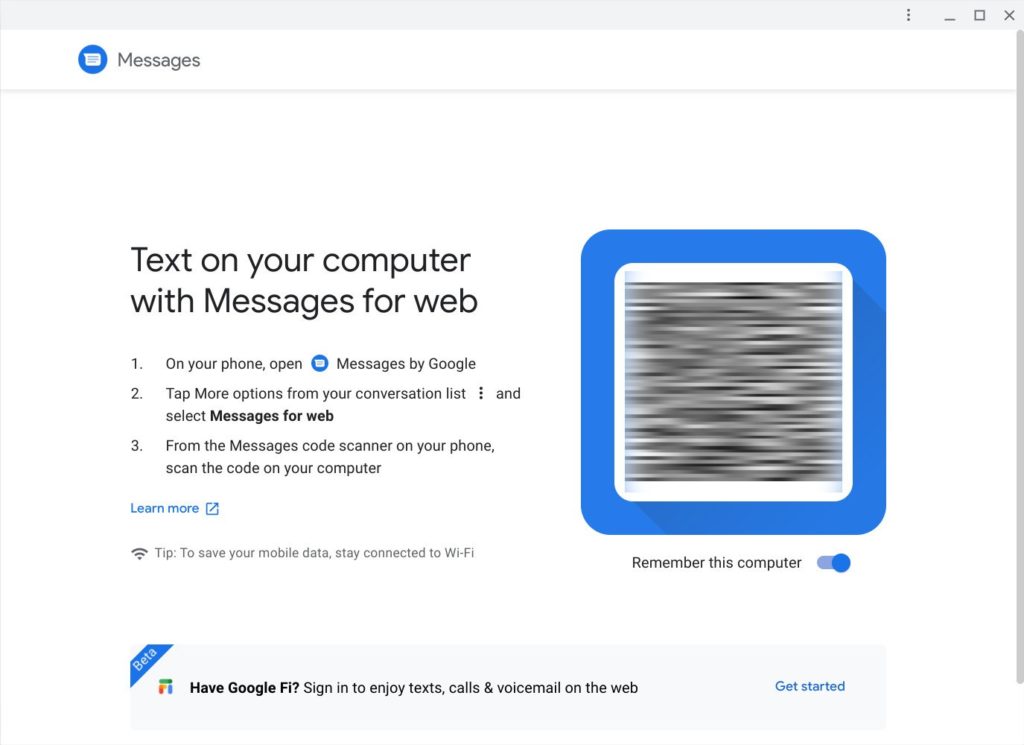Image resolution: width=1024 pixels, height=745 pixels.
Task: Click the More options dots in step 2
Action: 481,393
